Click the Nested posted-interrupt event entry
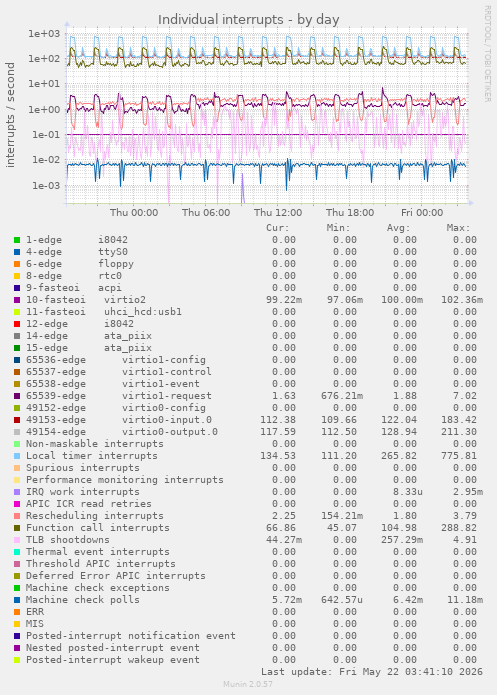 [113, 648]
